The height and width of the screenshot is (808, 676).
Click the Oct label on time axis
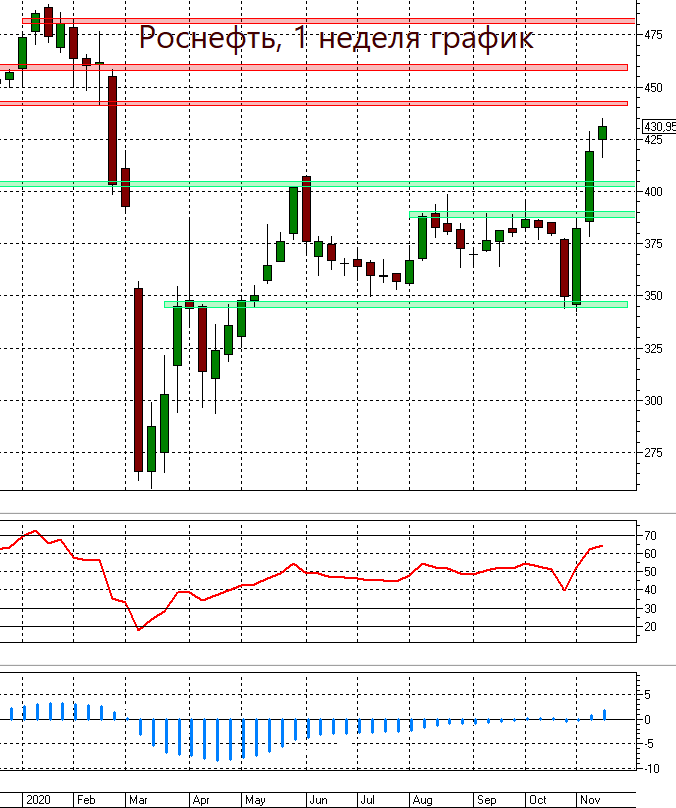click(x=537, y=800)
